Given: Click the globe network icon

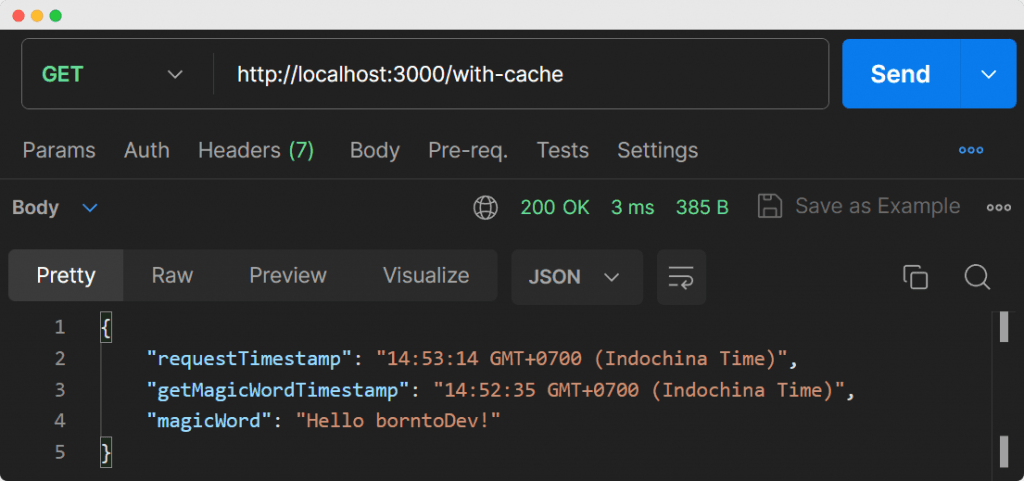Looking at the screenshot, I should tap(485, 208).
